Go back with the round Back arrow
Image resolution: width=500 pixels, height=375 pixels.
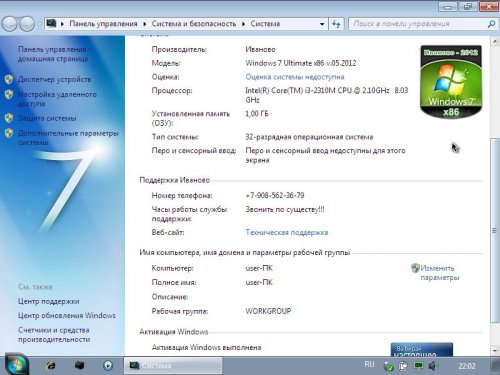coord(9,24)
